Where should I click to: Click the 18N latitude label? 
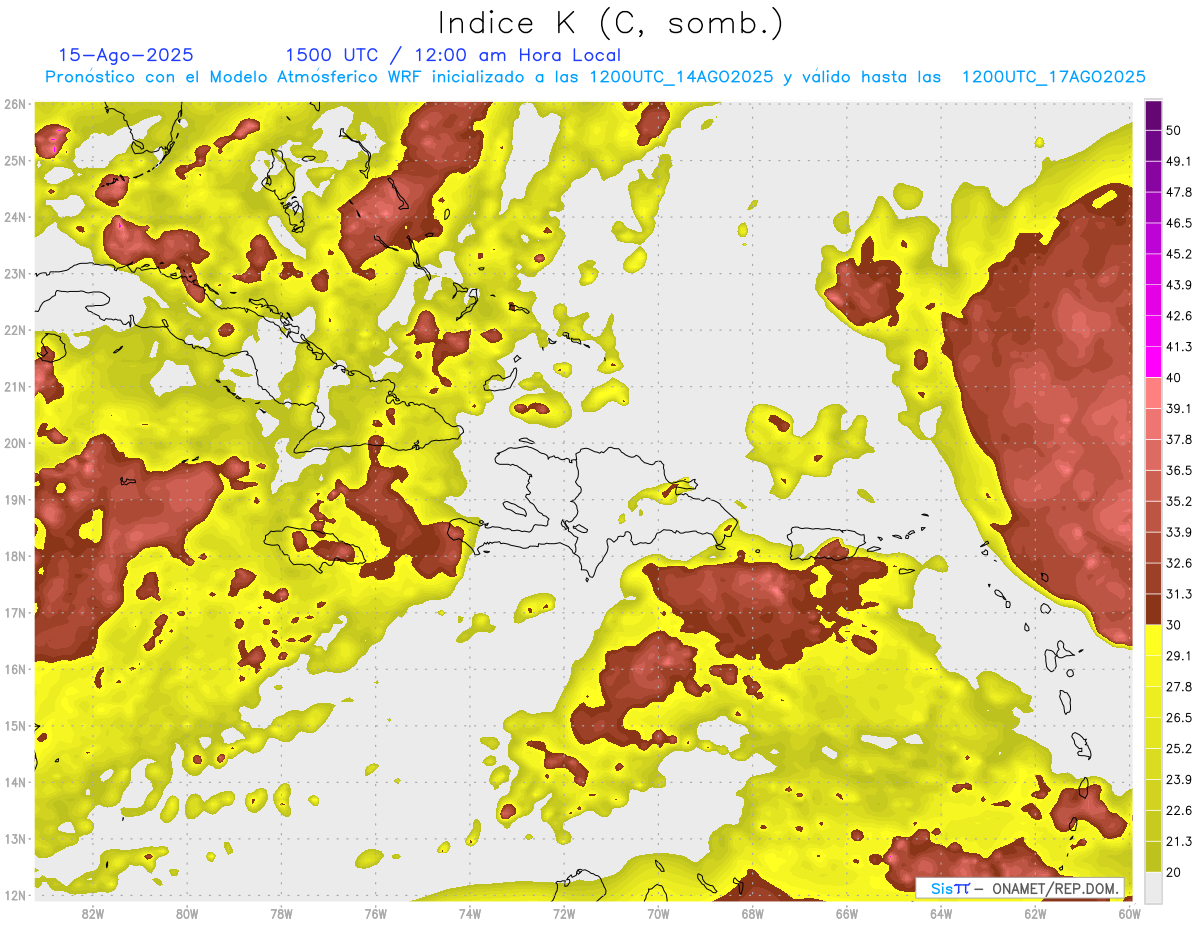pyautogui.click(x=15, y=556)
